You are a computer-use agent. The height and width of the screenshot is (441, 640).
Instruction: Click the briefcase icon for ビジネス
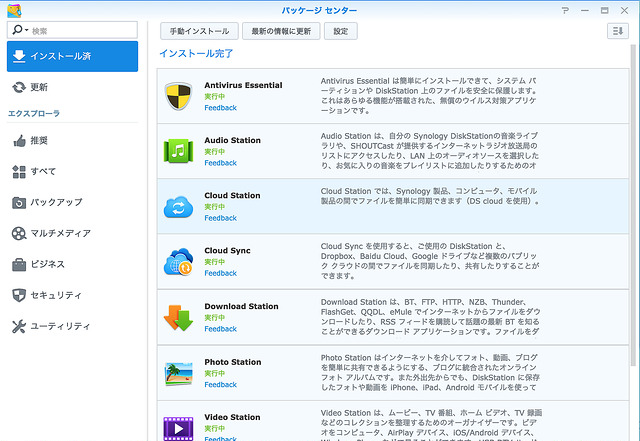19,265
